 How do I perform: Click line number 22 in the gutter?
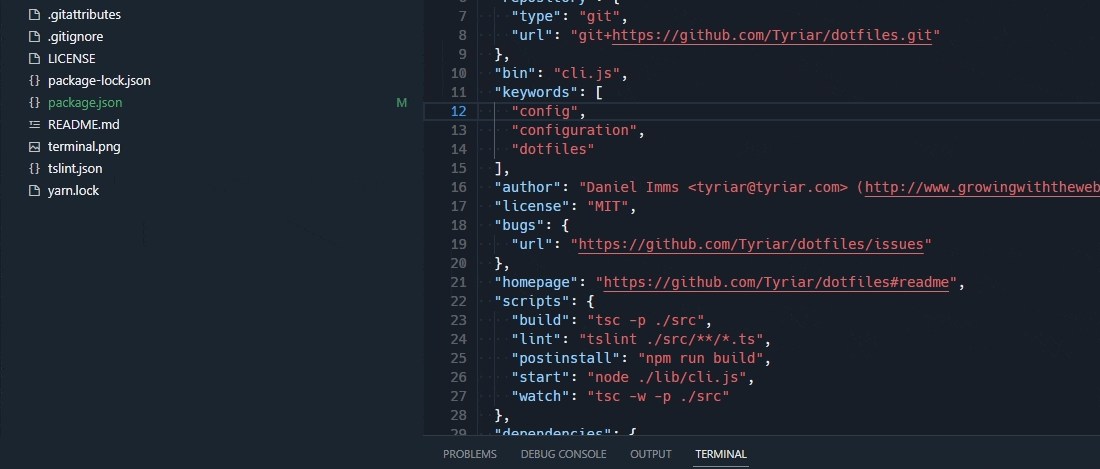pos(458,301)
